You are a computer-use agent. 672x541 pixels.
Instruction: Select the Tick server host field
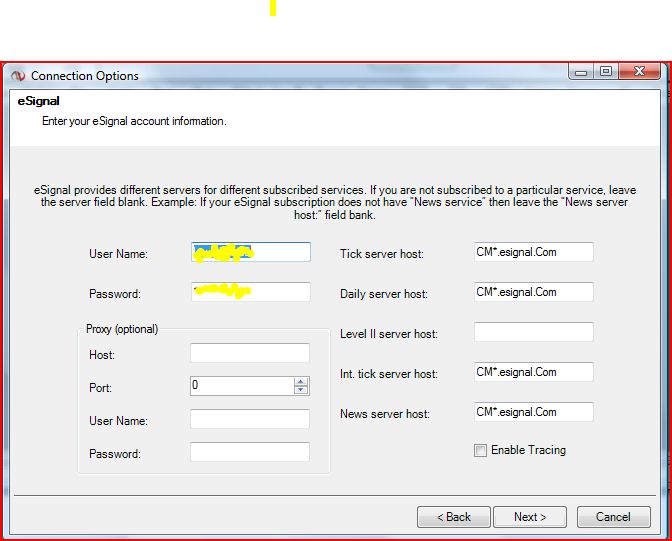534,252
